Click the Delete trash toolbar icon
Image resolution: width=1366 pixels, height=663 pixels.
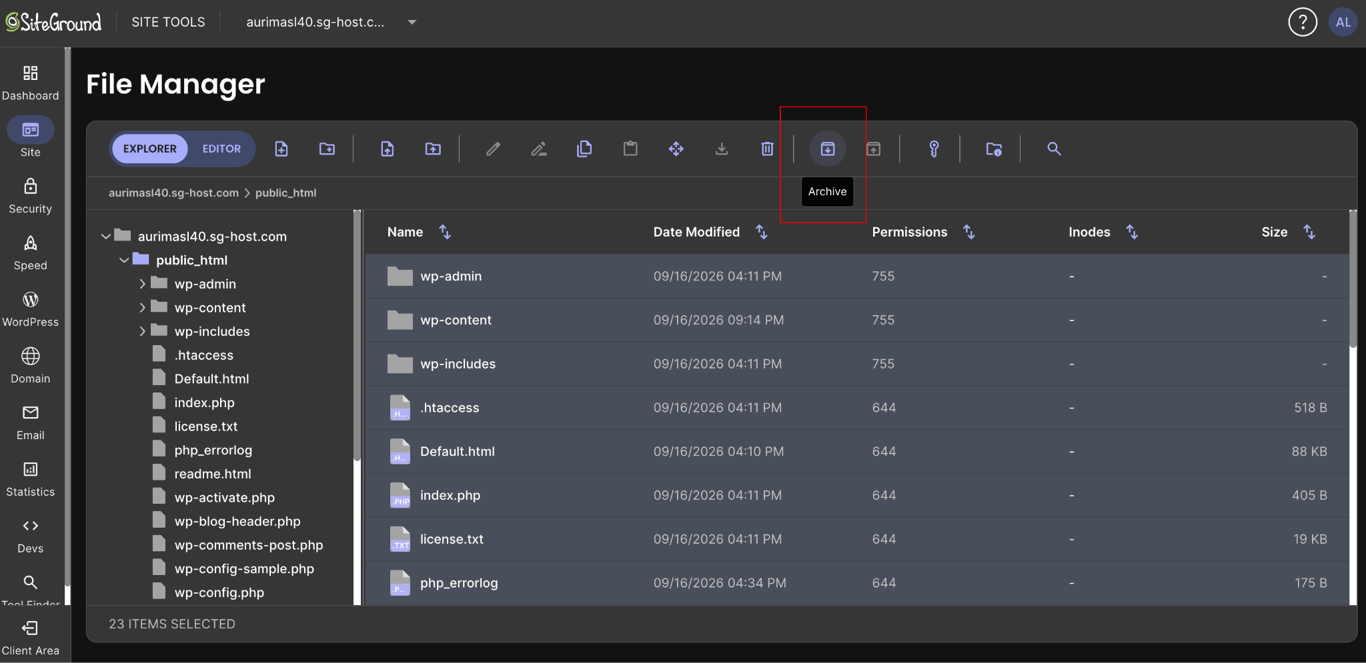[767, 149]
